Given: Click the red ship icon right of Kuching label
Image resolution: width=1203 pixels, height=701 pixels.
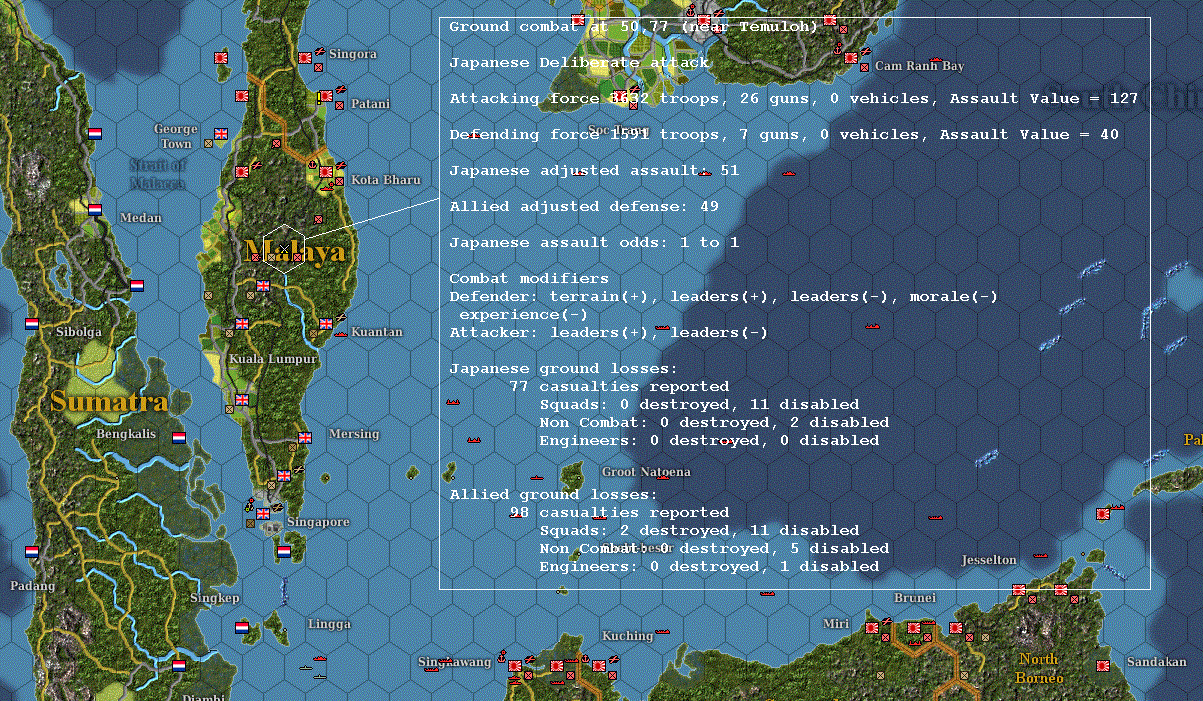Looking at the screenshot, I should [661, 631].
